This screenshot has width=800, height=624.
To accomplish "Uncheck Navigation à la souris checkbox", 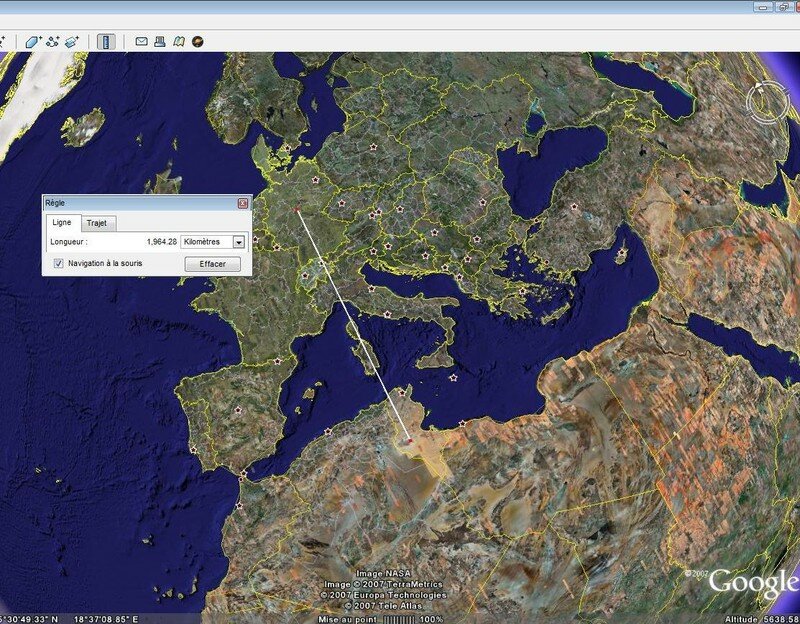I will click(x=59, y=263).
